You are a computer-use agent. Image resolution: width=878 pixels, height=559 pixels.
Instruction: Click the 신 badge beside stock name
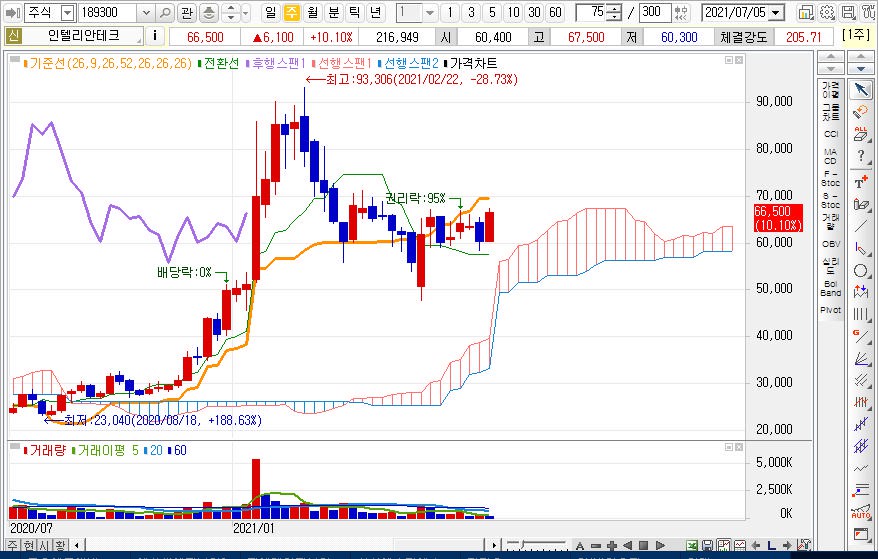coord(13,36)
